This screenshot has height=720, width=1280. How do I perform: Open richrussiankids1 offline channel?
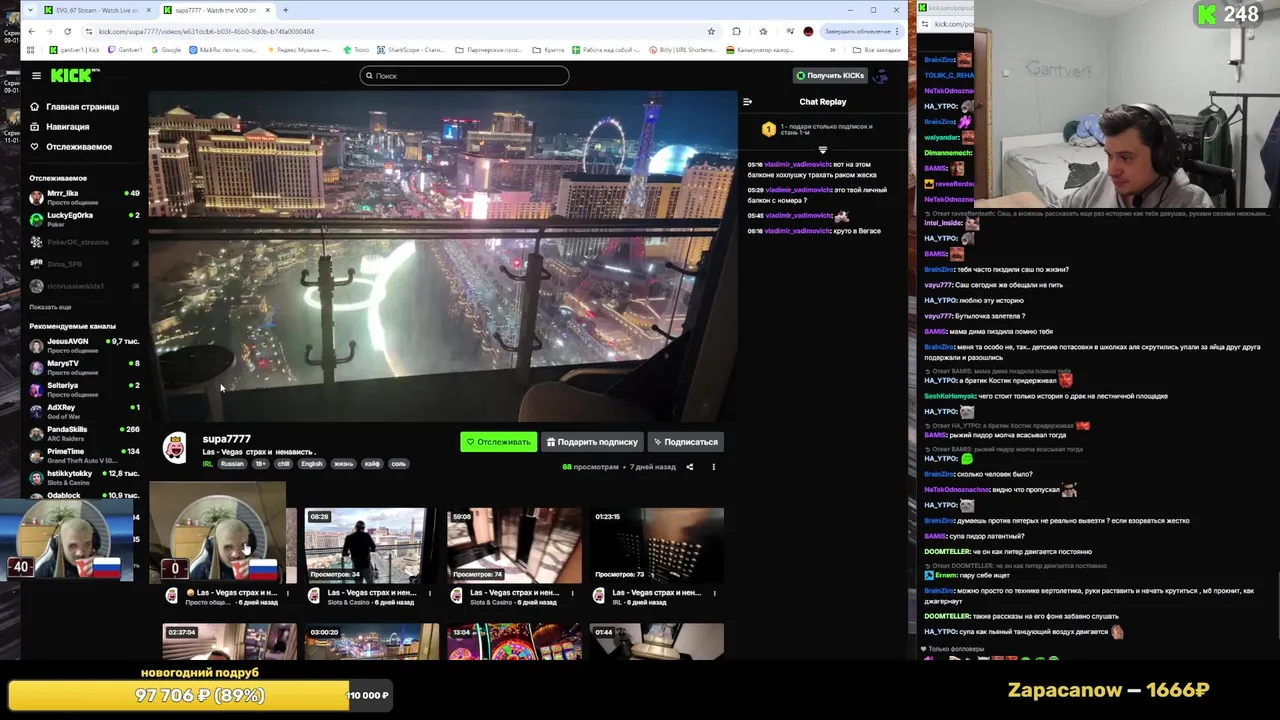[84, 286]
